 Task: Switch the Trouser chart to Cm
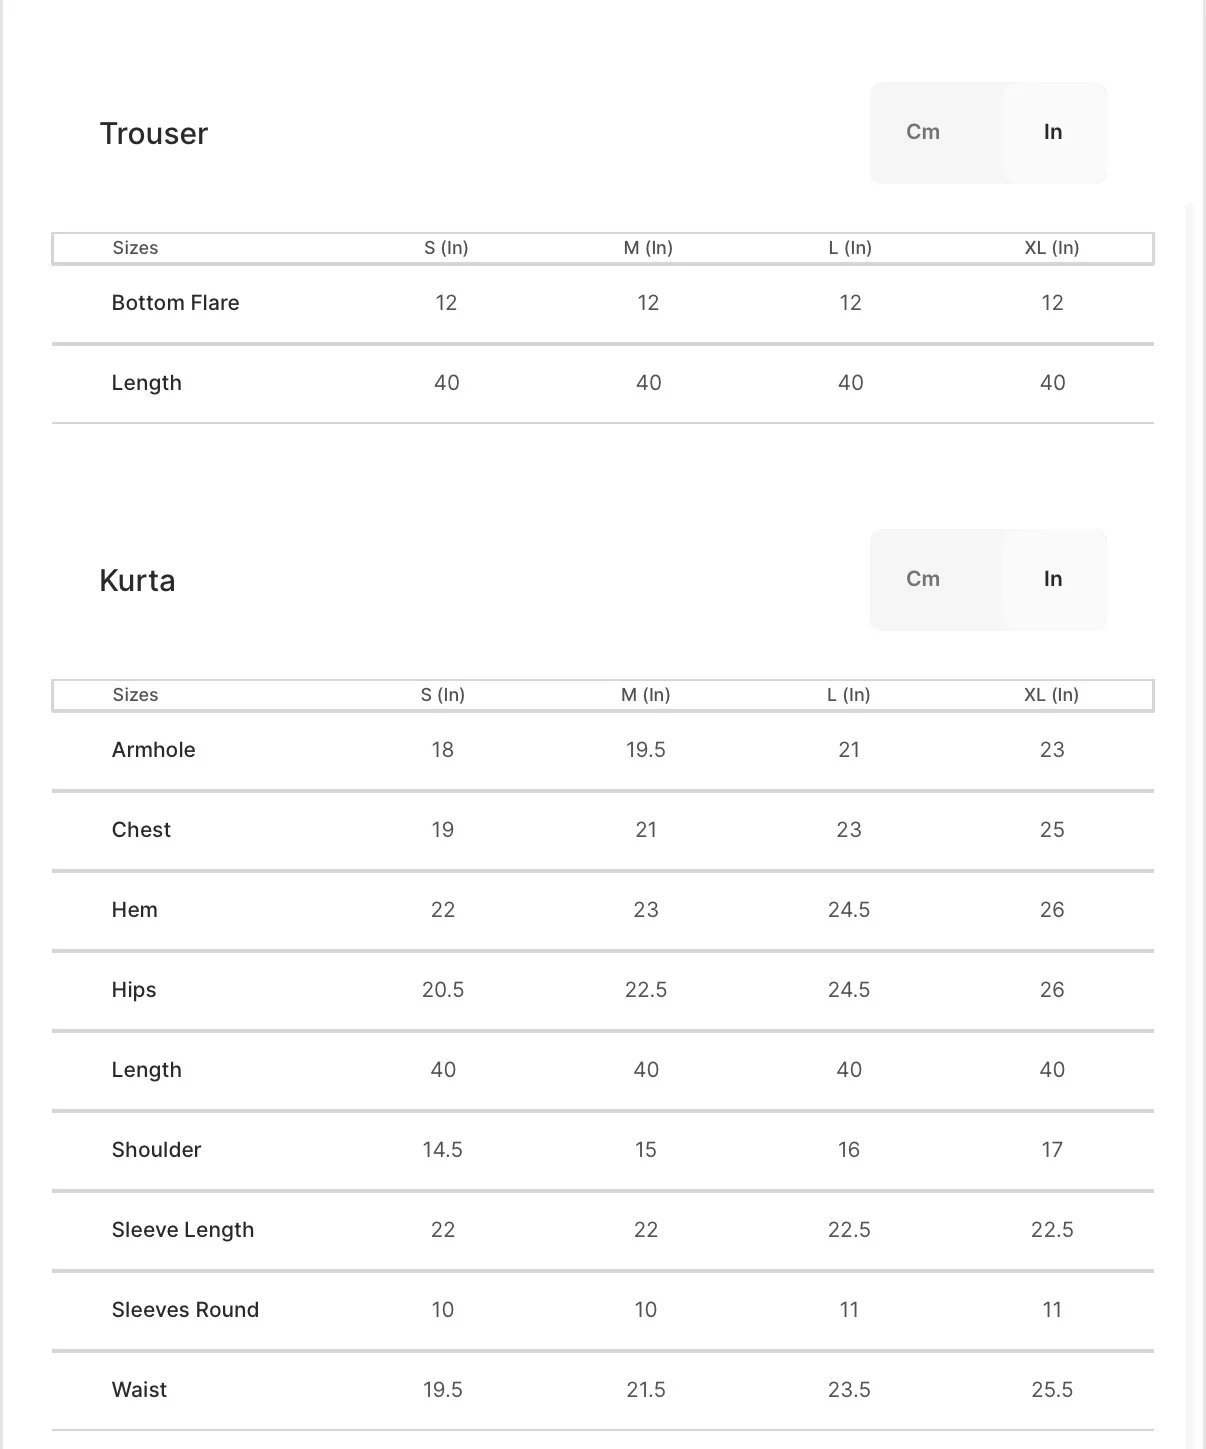(923, 132)
